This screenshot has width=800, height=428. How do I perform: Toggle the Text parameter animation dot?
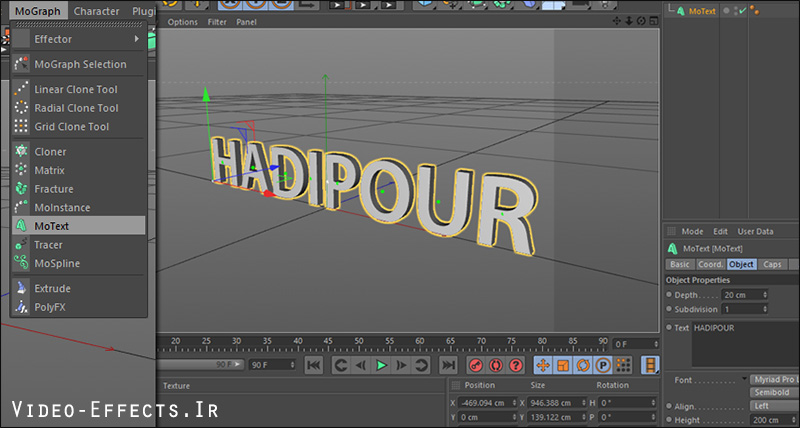[x=669, y=328]
